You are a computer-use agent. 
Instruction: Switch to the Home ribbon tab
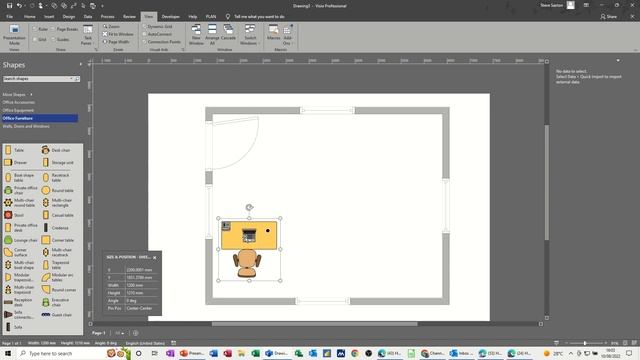[29, 17]
